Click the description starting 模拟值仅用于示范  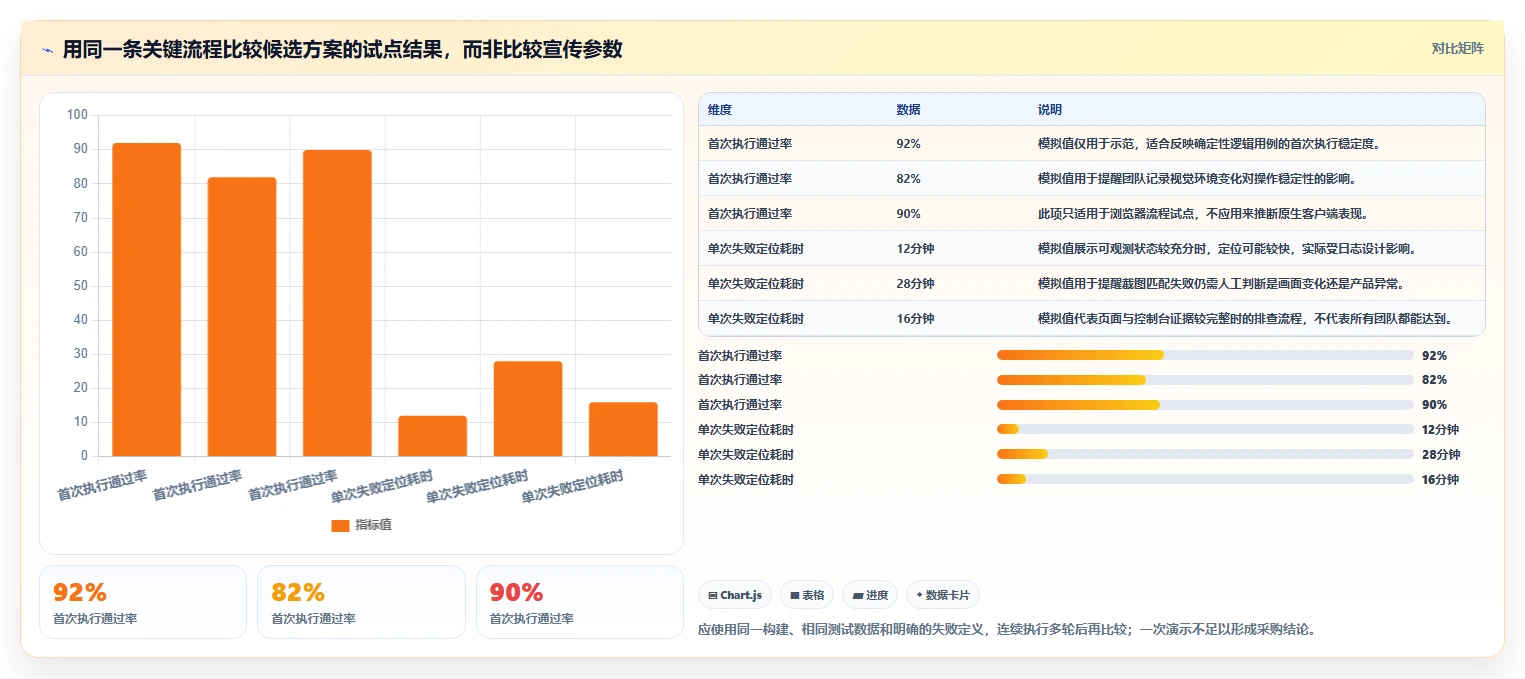(1209, 144)
